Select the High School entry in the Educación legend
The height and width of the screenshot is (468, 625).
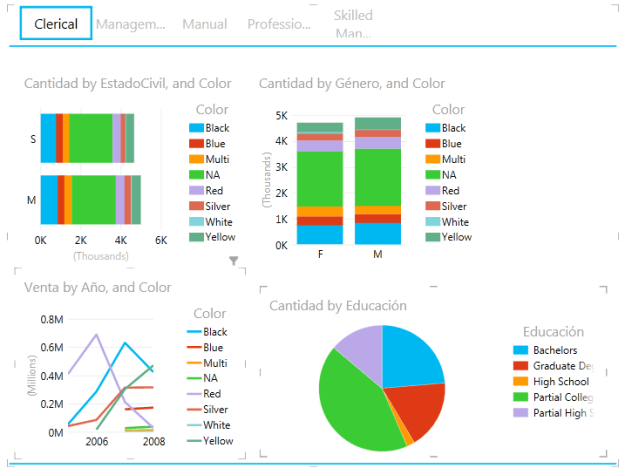[560, 382]
